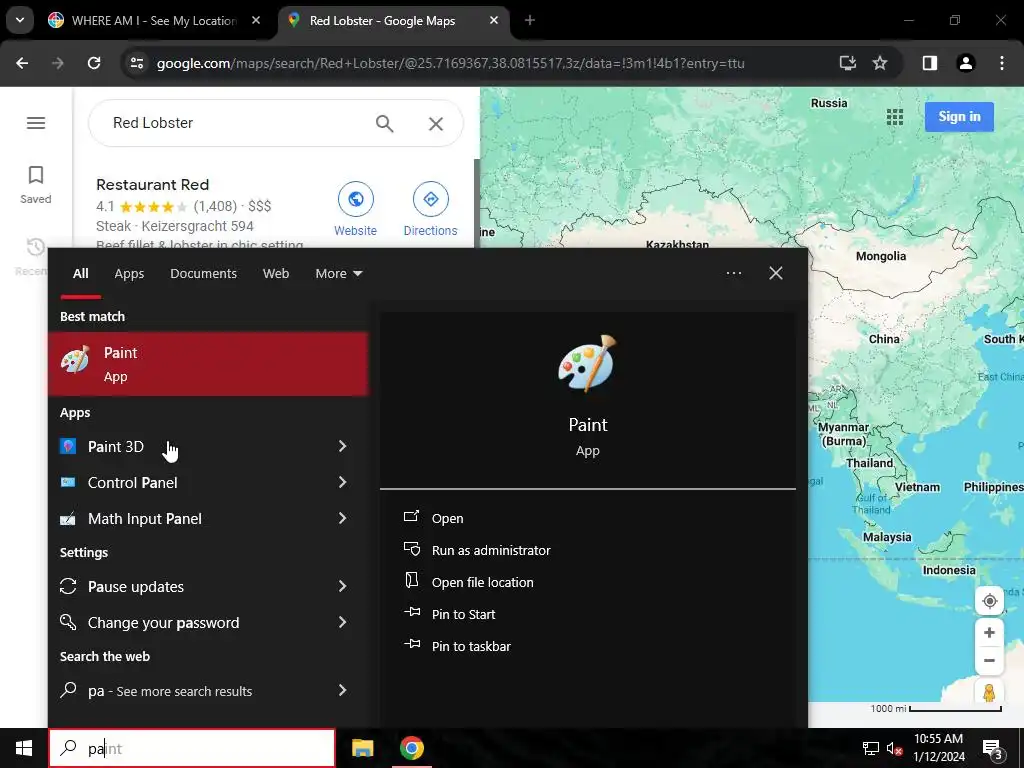Image resolution: width=1024 pixels, height=768 pixels.
Task: Switch to Apps search filter
Action: tap(129, 274)
